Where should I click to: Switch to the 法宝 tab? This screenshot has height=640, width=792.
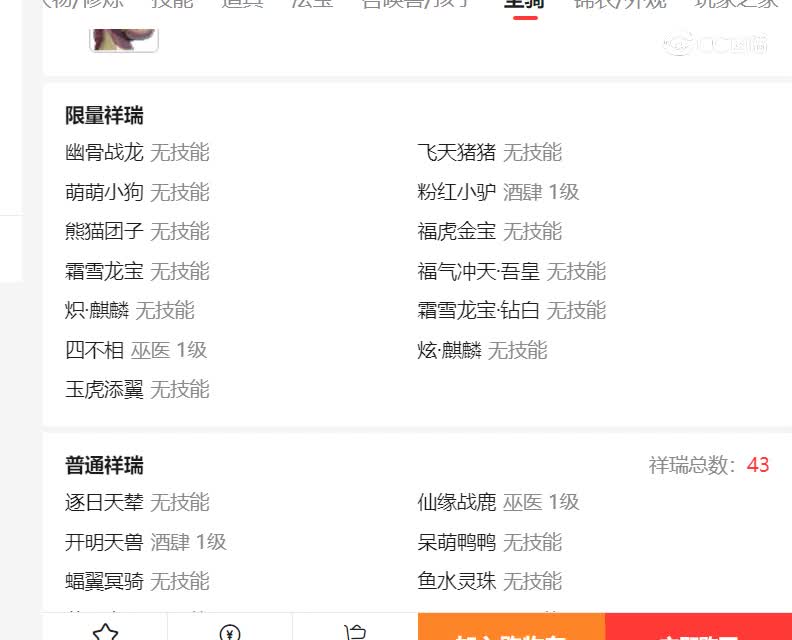[x=313, y=4]
